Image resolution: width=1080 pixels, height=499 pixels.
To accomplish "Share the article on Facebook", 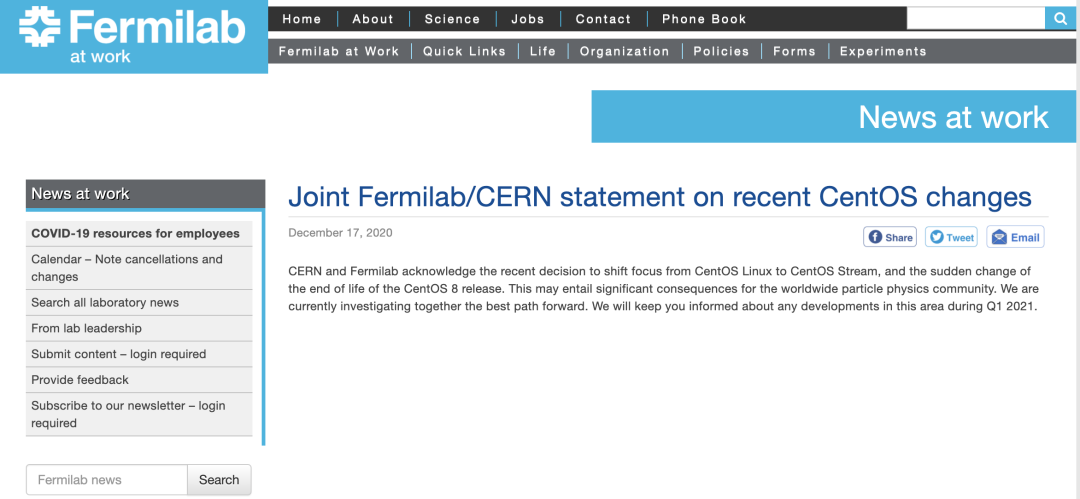I will [x=890, y=237].
